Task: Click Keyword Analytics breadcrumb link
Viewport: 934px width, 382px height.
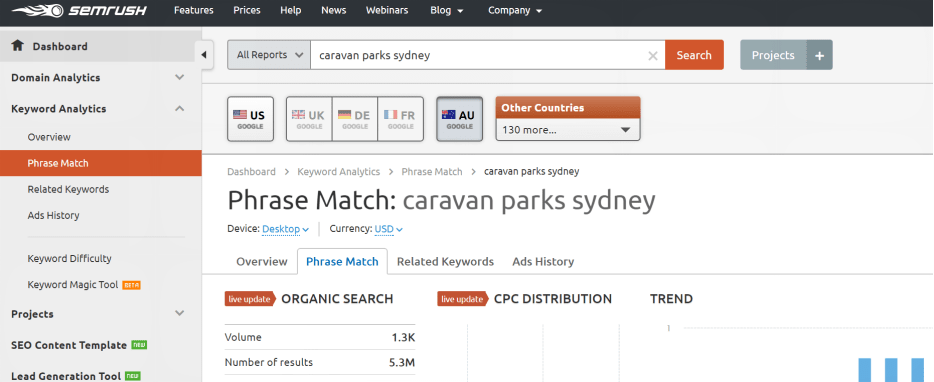Action: pyautogui.click(x=338, y=172)
